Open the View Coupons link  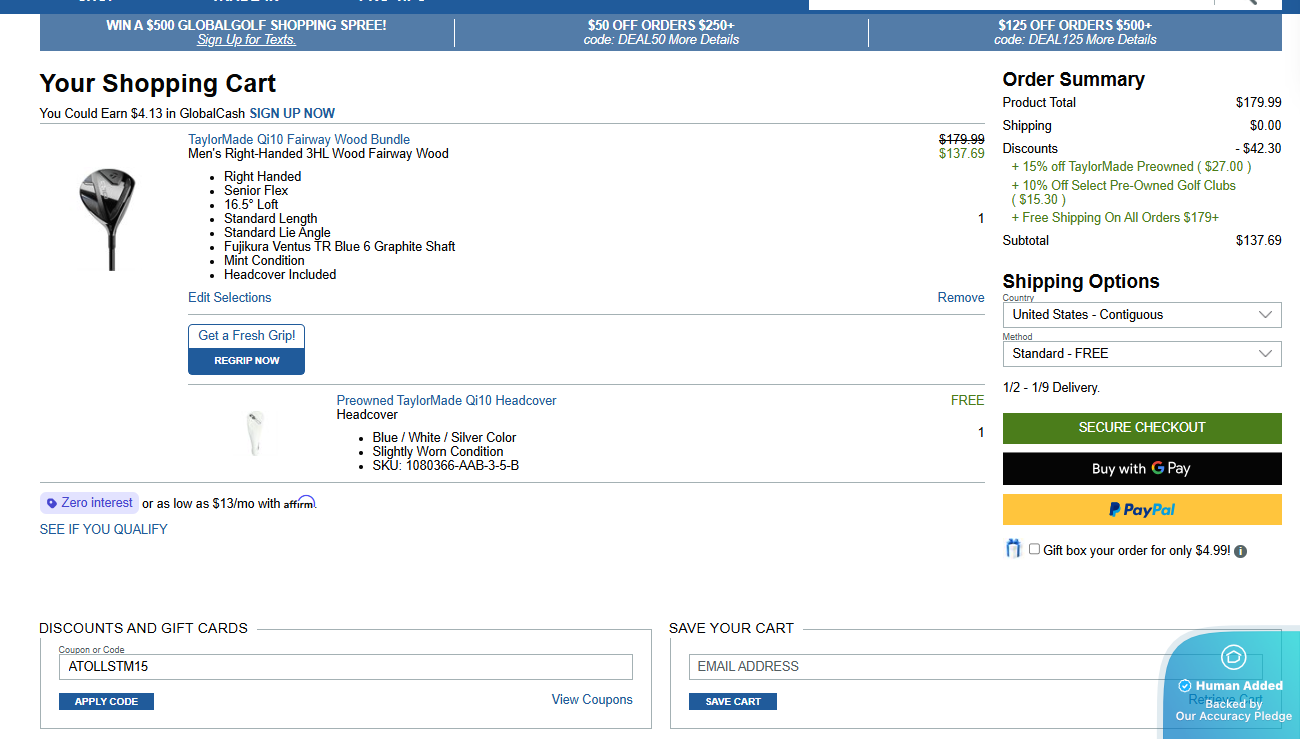[592, 699]
